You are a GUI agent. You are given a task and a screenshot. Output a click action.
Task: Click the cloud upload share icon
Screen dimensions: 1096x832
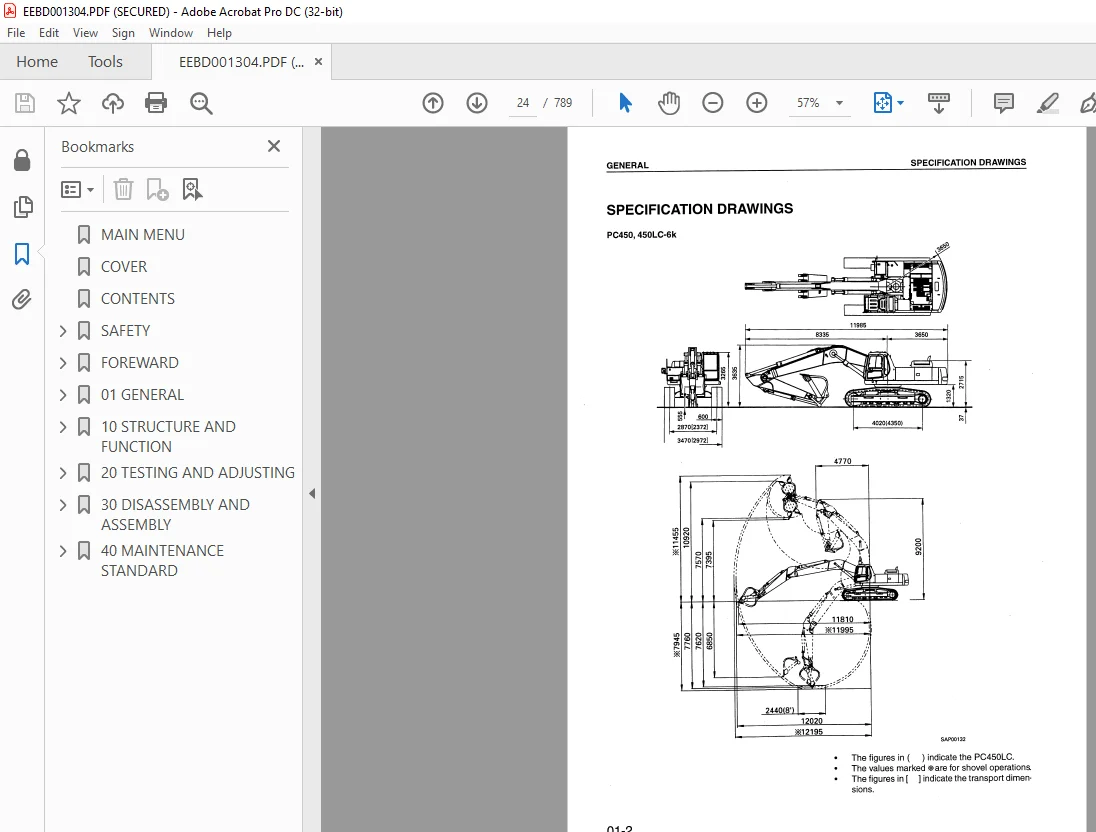point(113,103)
